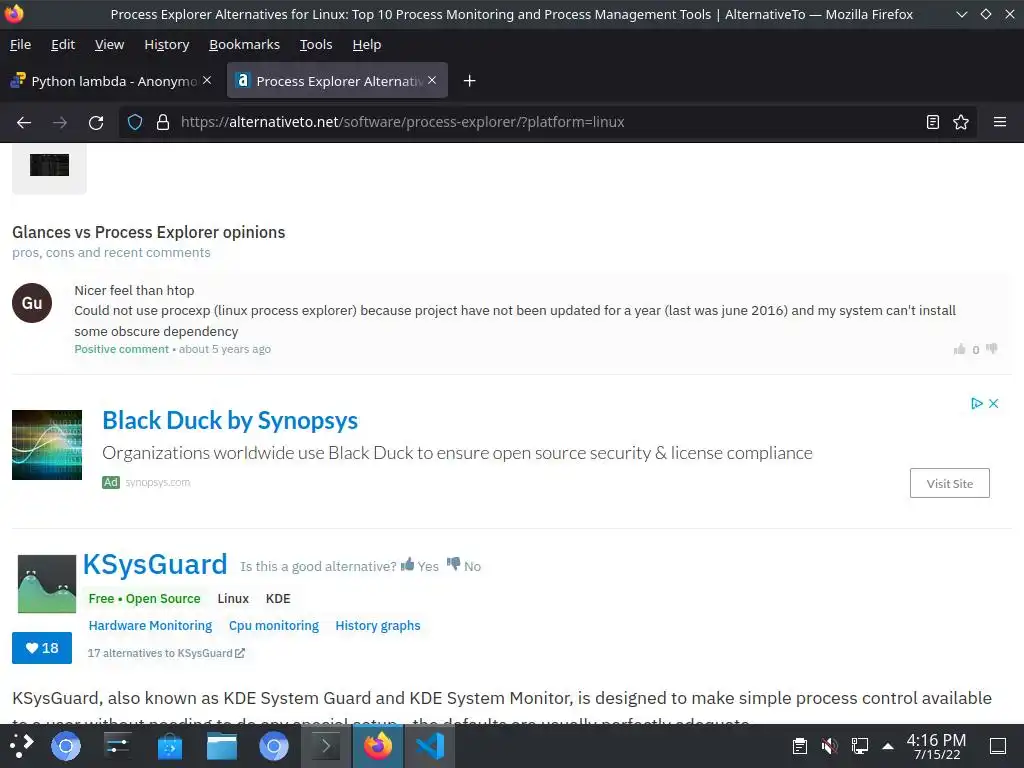Image resolution: width=1024 pixels, height=768 pixels.
Task: Click the Firefox taskbar icon
Action: [378, 746]
